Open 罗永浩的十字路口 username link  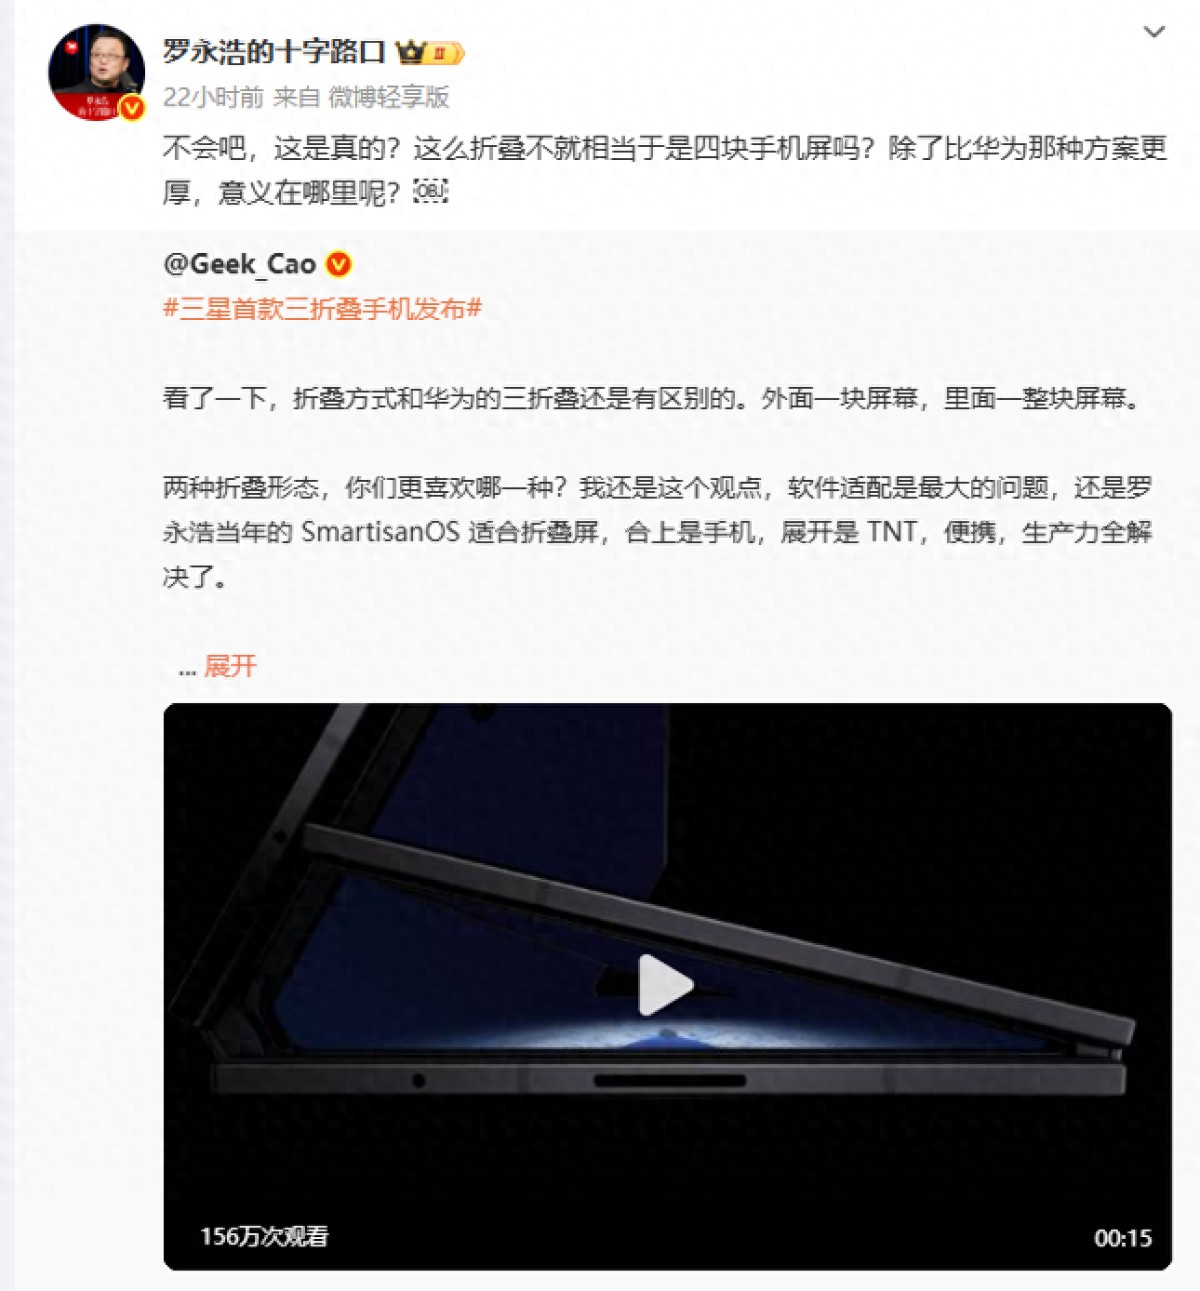[274, 52]
